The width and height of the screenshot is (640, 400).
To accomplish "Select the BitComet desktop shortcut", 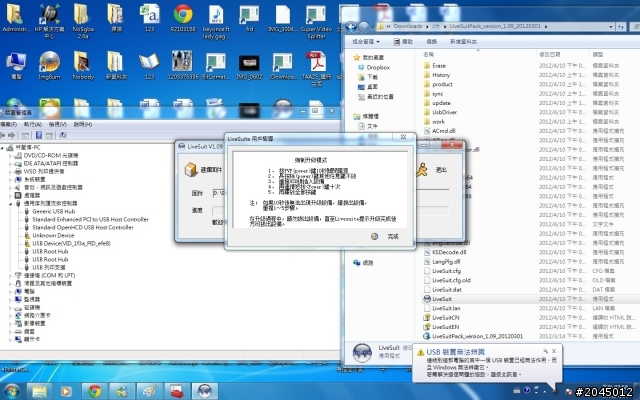I will click(216, 65).
